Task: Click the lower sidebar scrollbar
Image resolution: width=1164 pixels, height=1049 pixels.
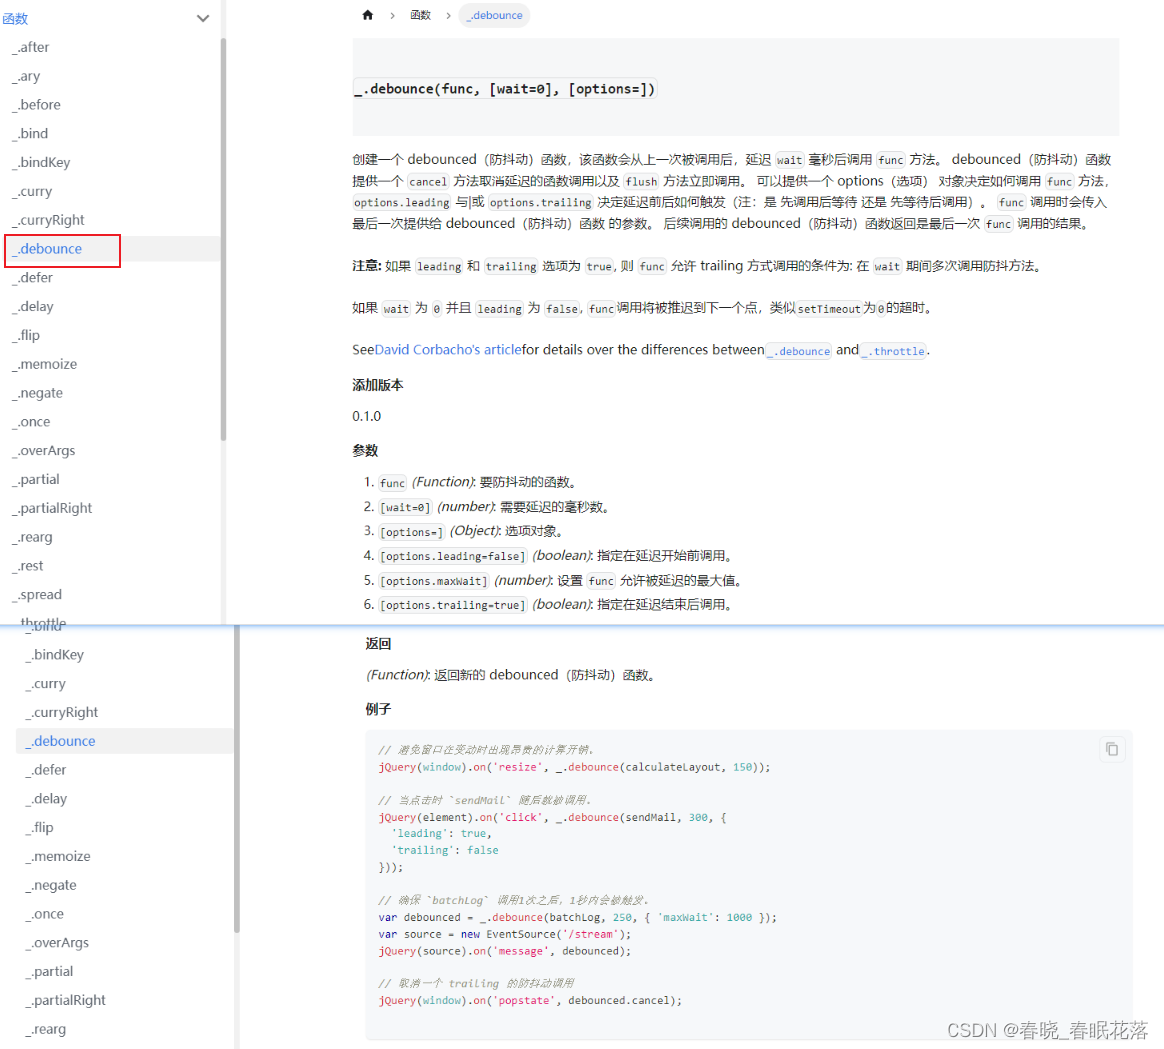Action: (x=237, y=780)
